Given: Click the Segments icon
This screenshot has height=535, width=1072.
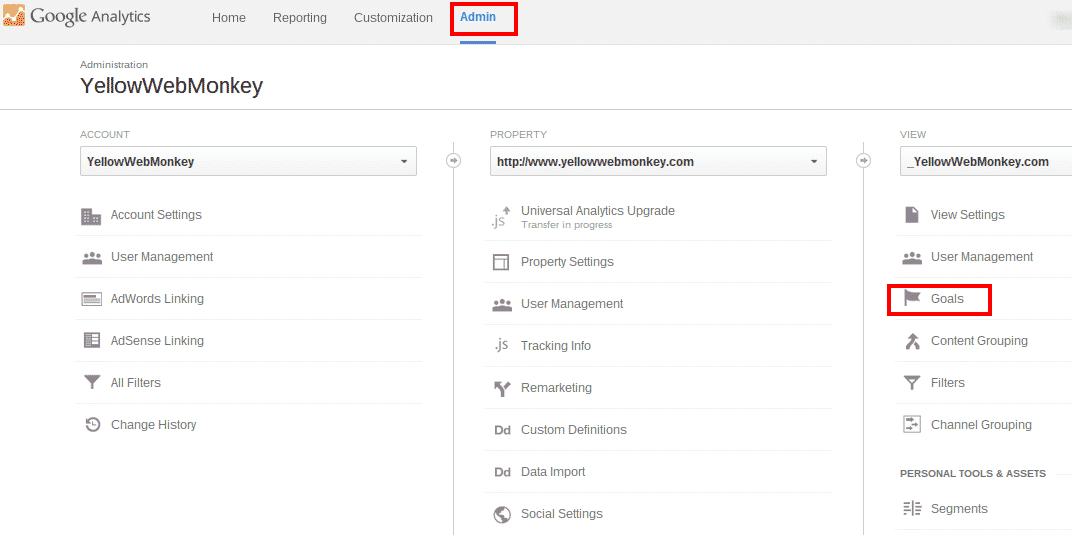Looking at the screenshot, I should 912,508.
